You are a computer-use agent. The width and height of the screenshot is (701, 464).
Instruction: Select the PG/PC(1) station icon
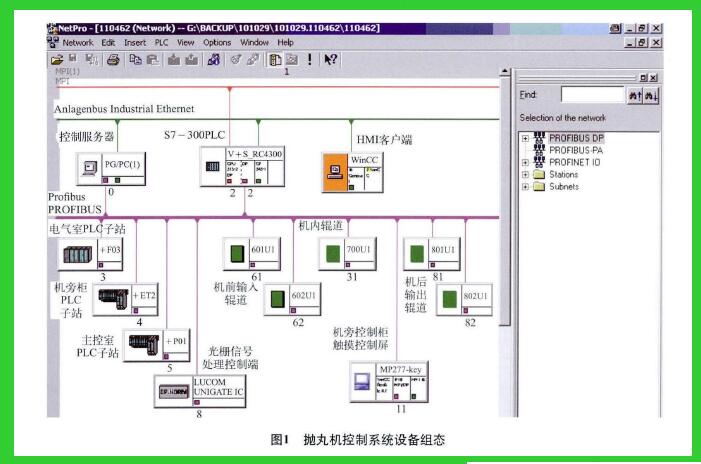coord(89,168)
